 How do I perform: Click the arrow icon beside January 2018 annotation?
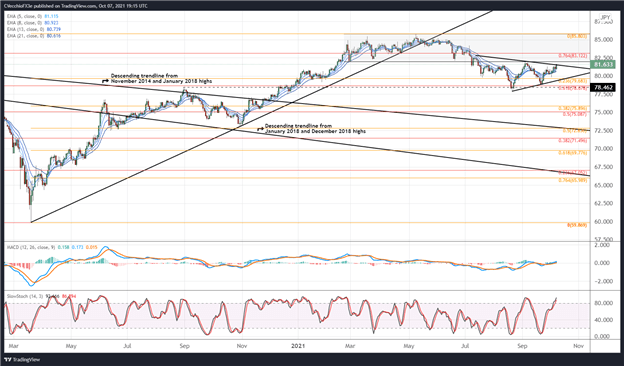(260, 129)
